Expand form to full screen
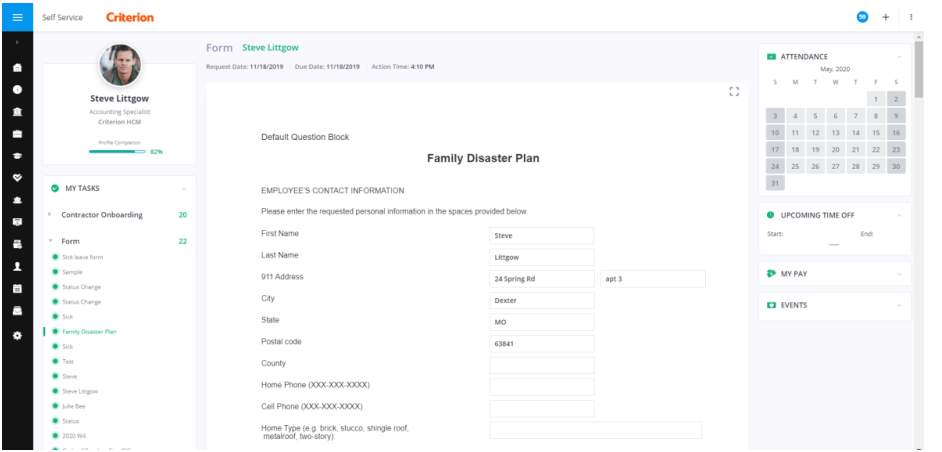Image resolution: width=942 pixels, height=452 pixels. (x=734, y=91)
